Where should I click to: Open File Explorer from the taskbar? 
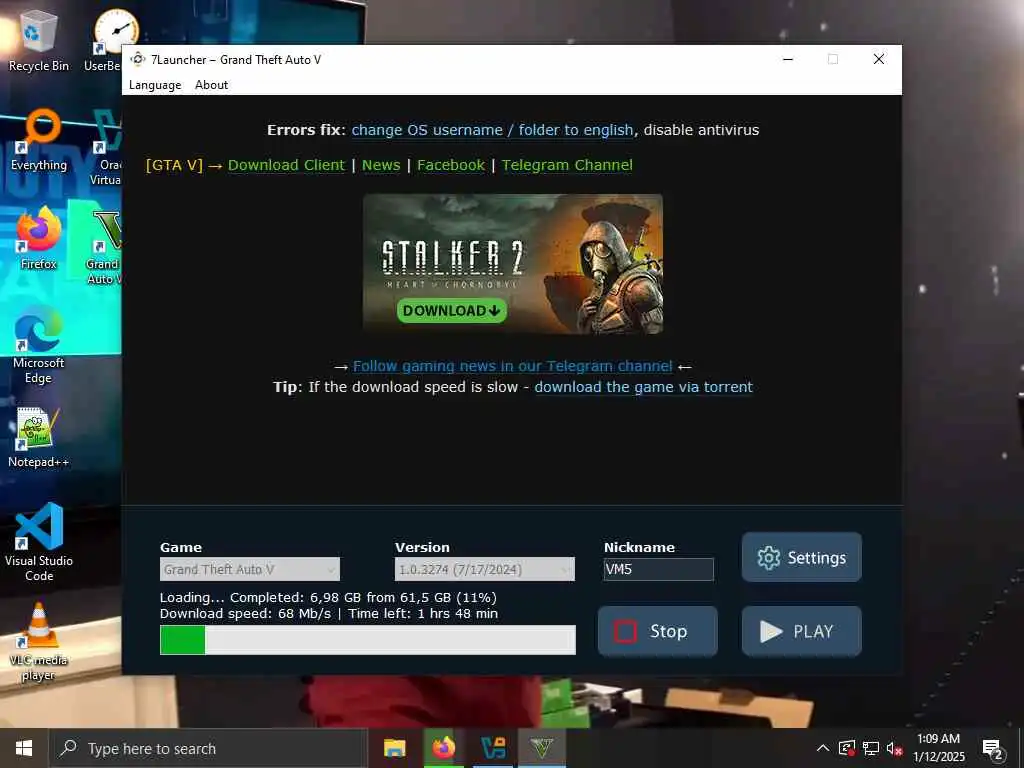tap(394, 748)
